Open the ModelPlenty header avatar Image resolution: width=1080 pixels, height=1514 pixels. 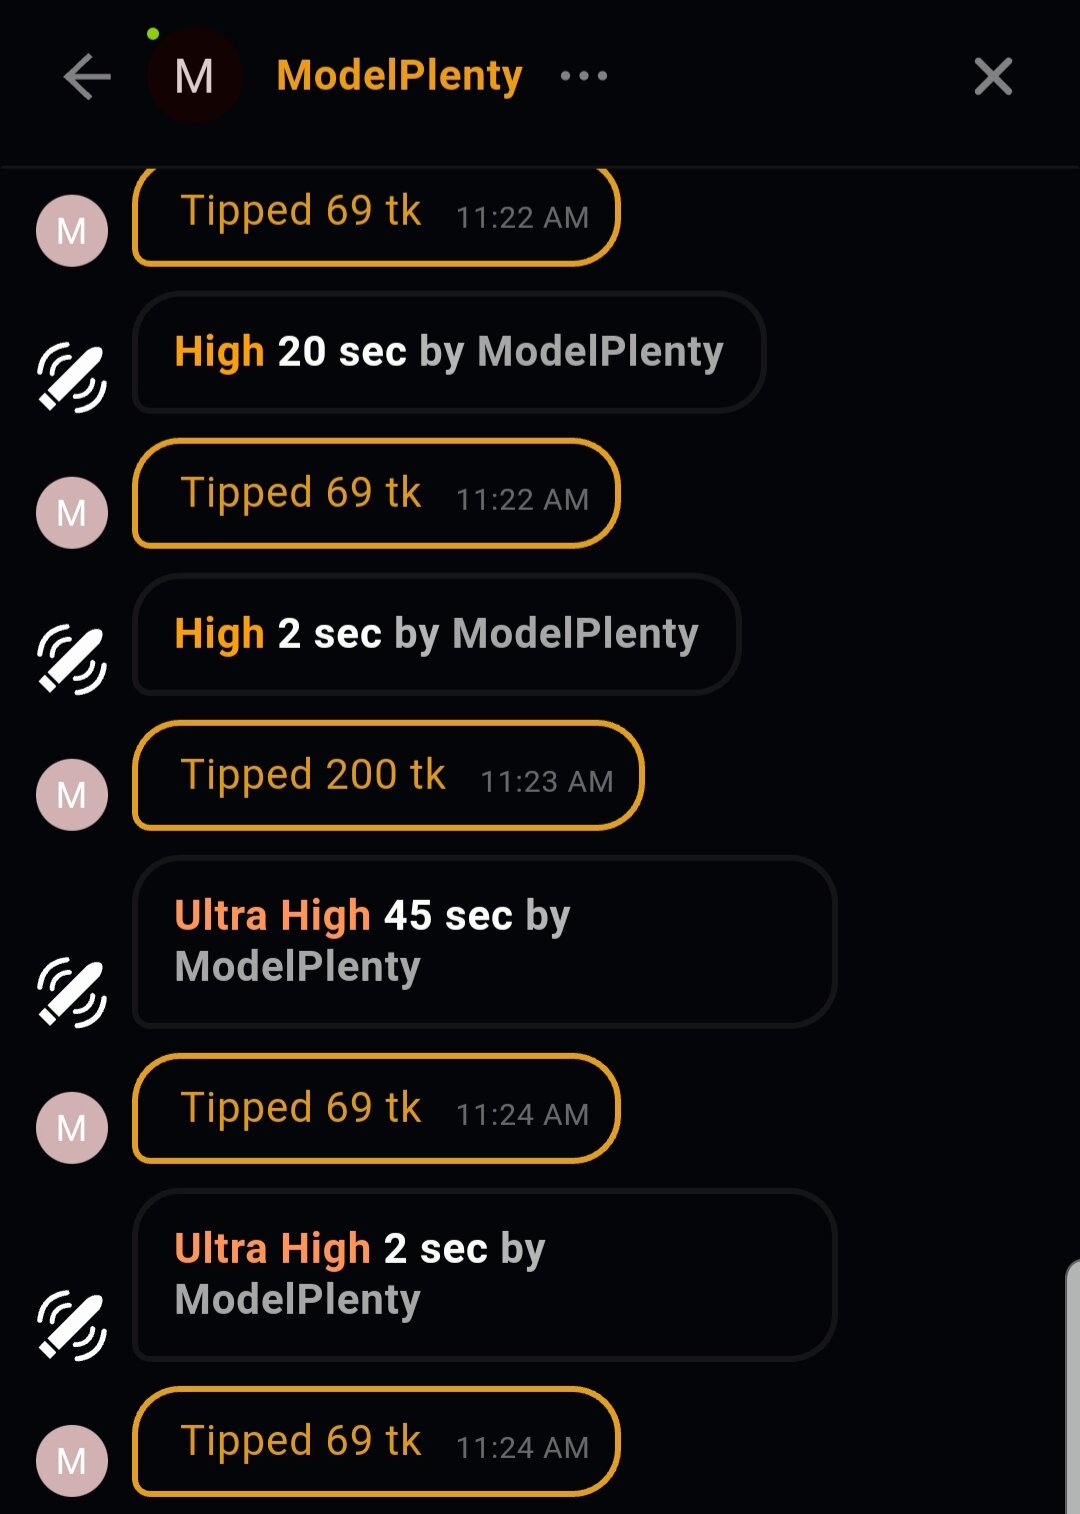(194, 76)
